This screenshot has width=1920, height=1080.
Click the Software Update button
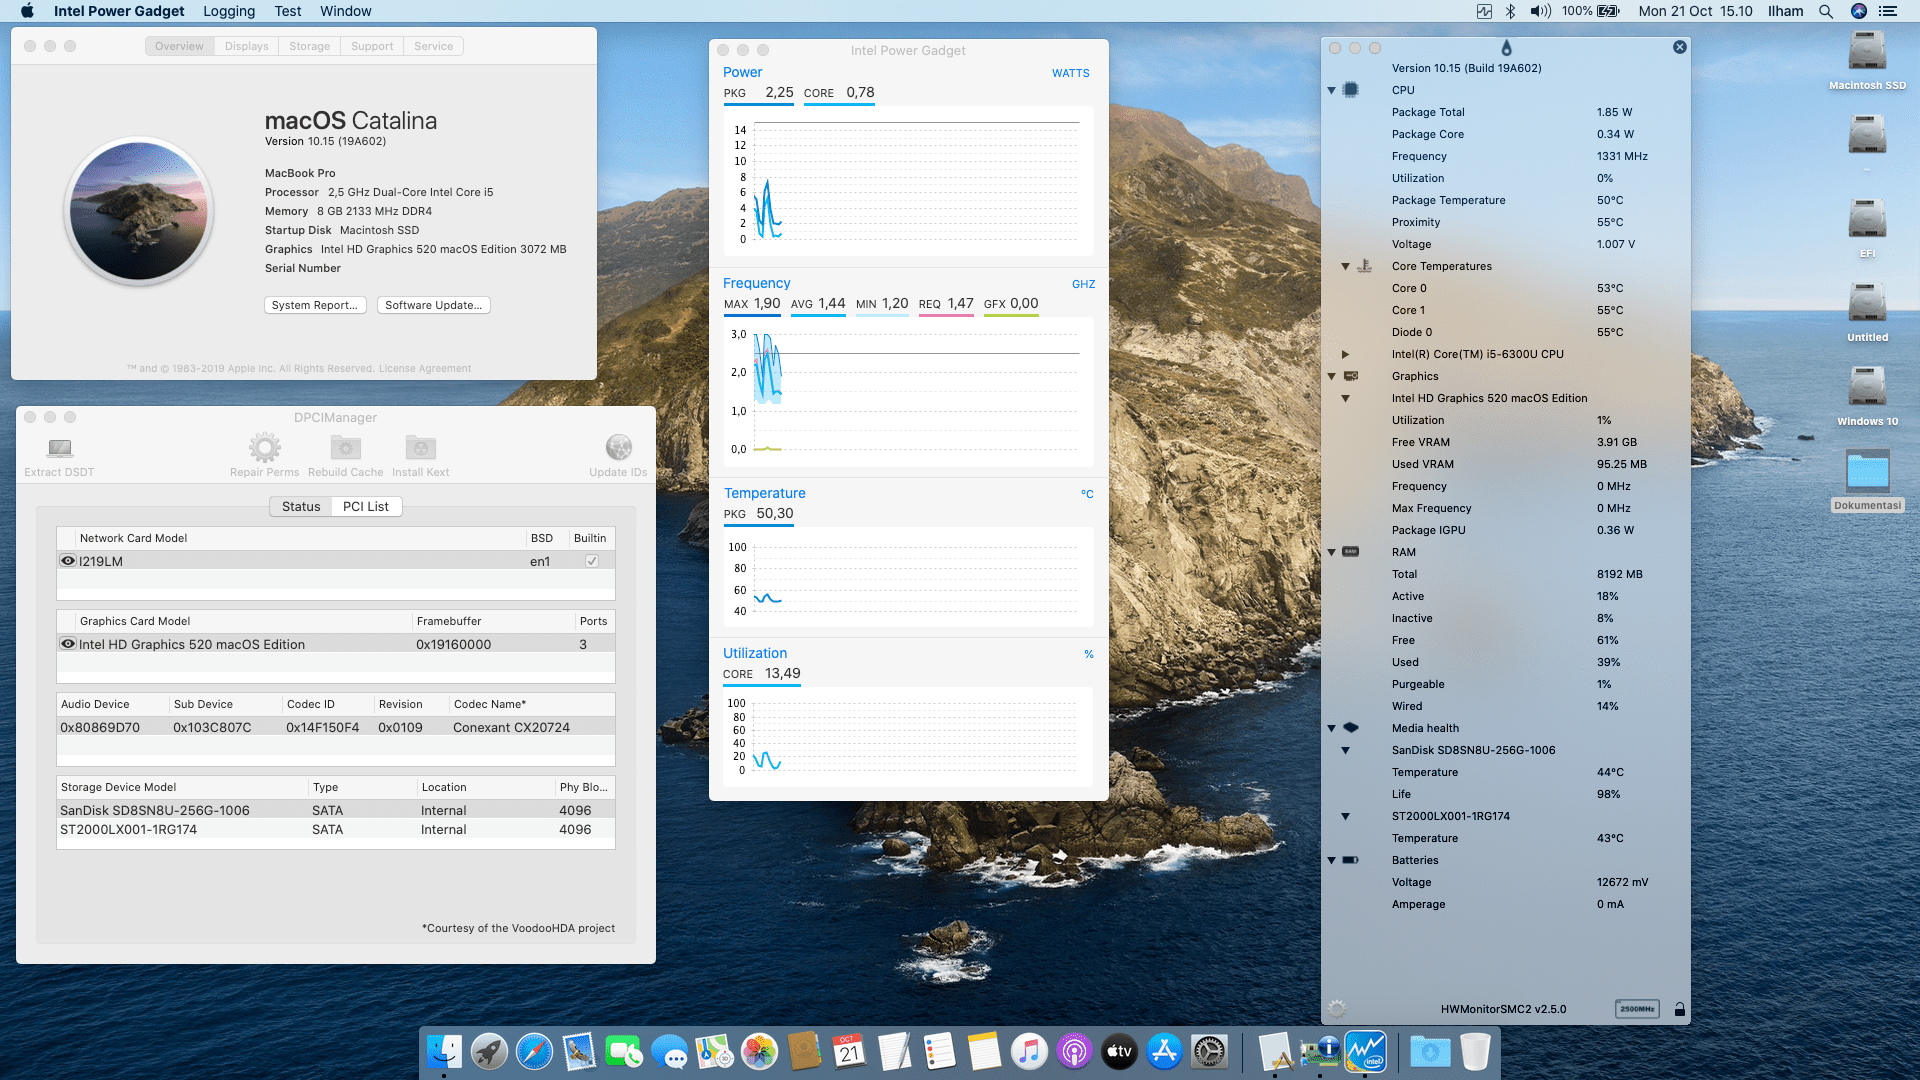[x=433, y=305]
